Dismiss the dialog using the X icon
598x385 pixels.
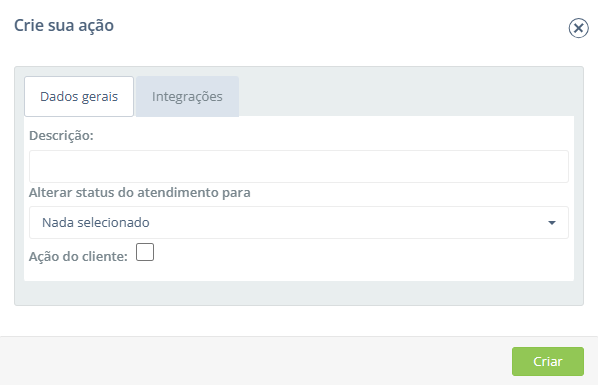578,28
